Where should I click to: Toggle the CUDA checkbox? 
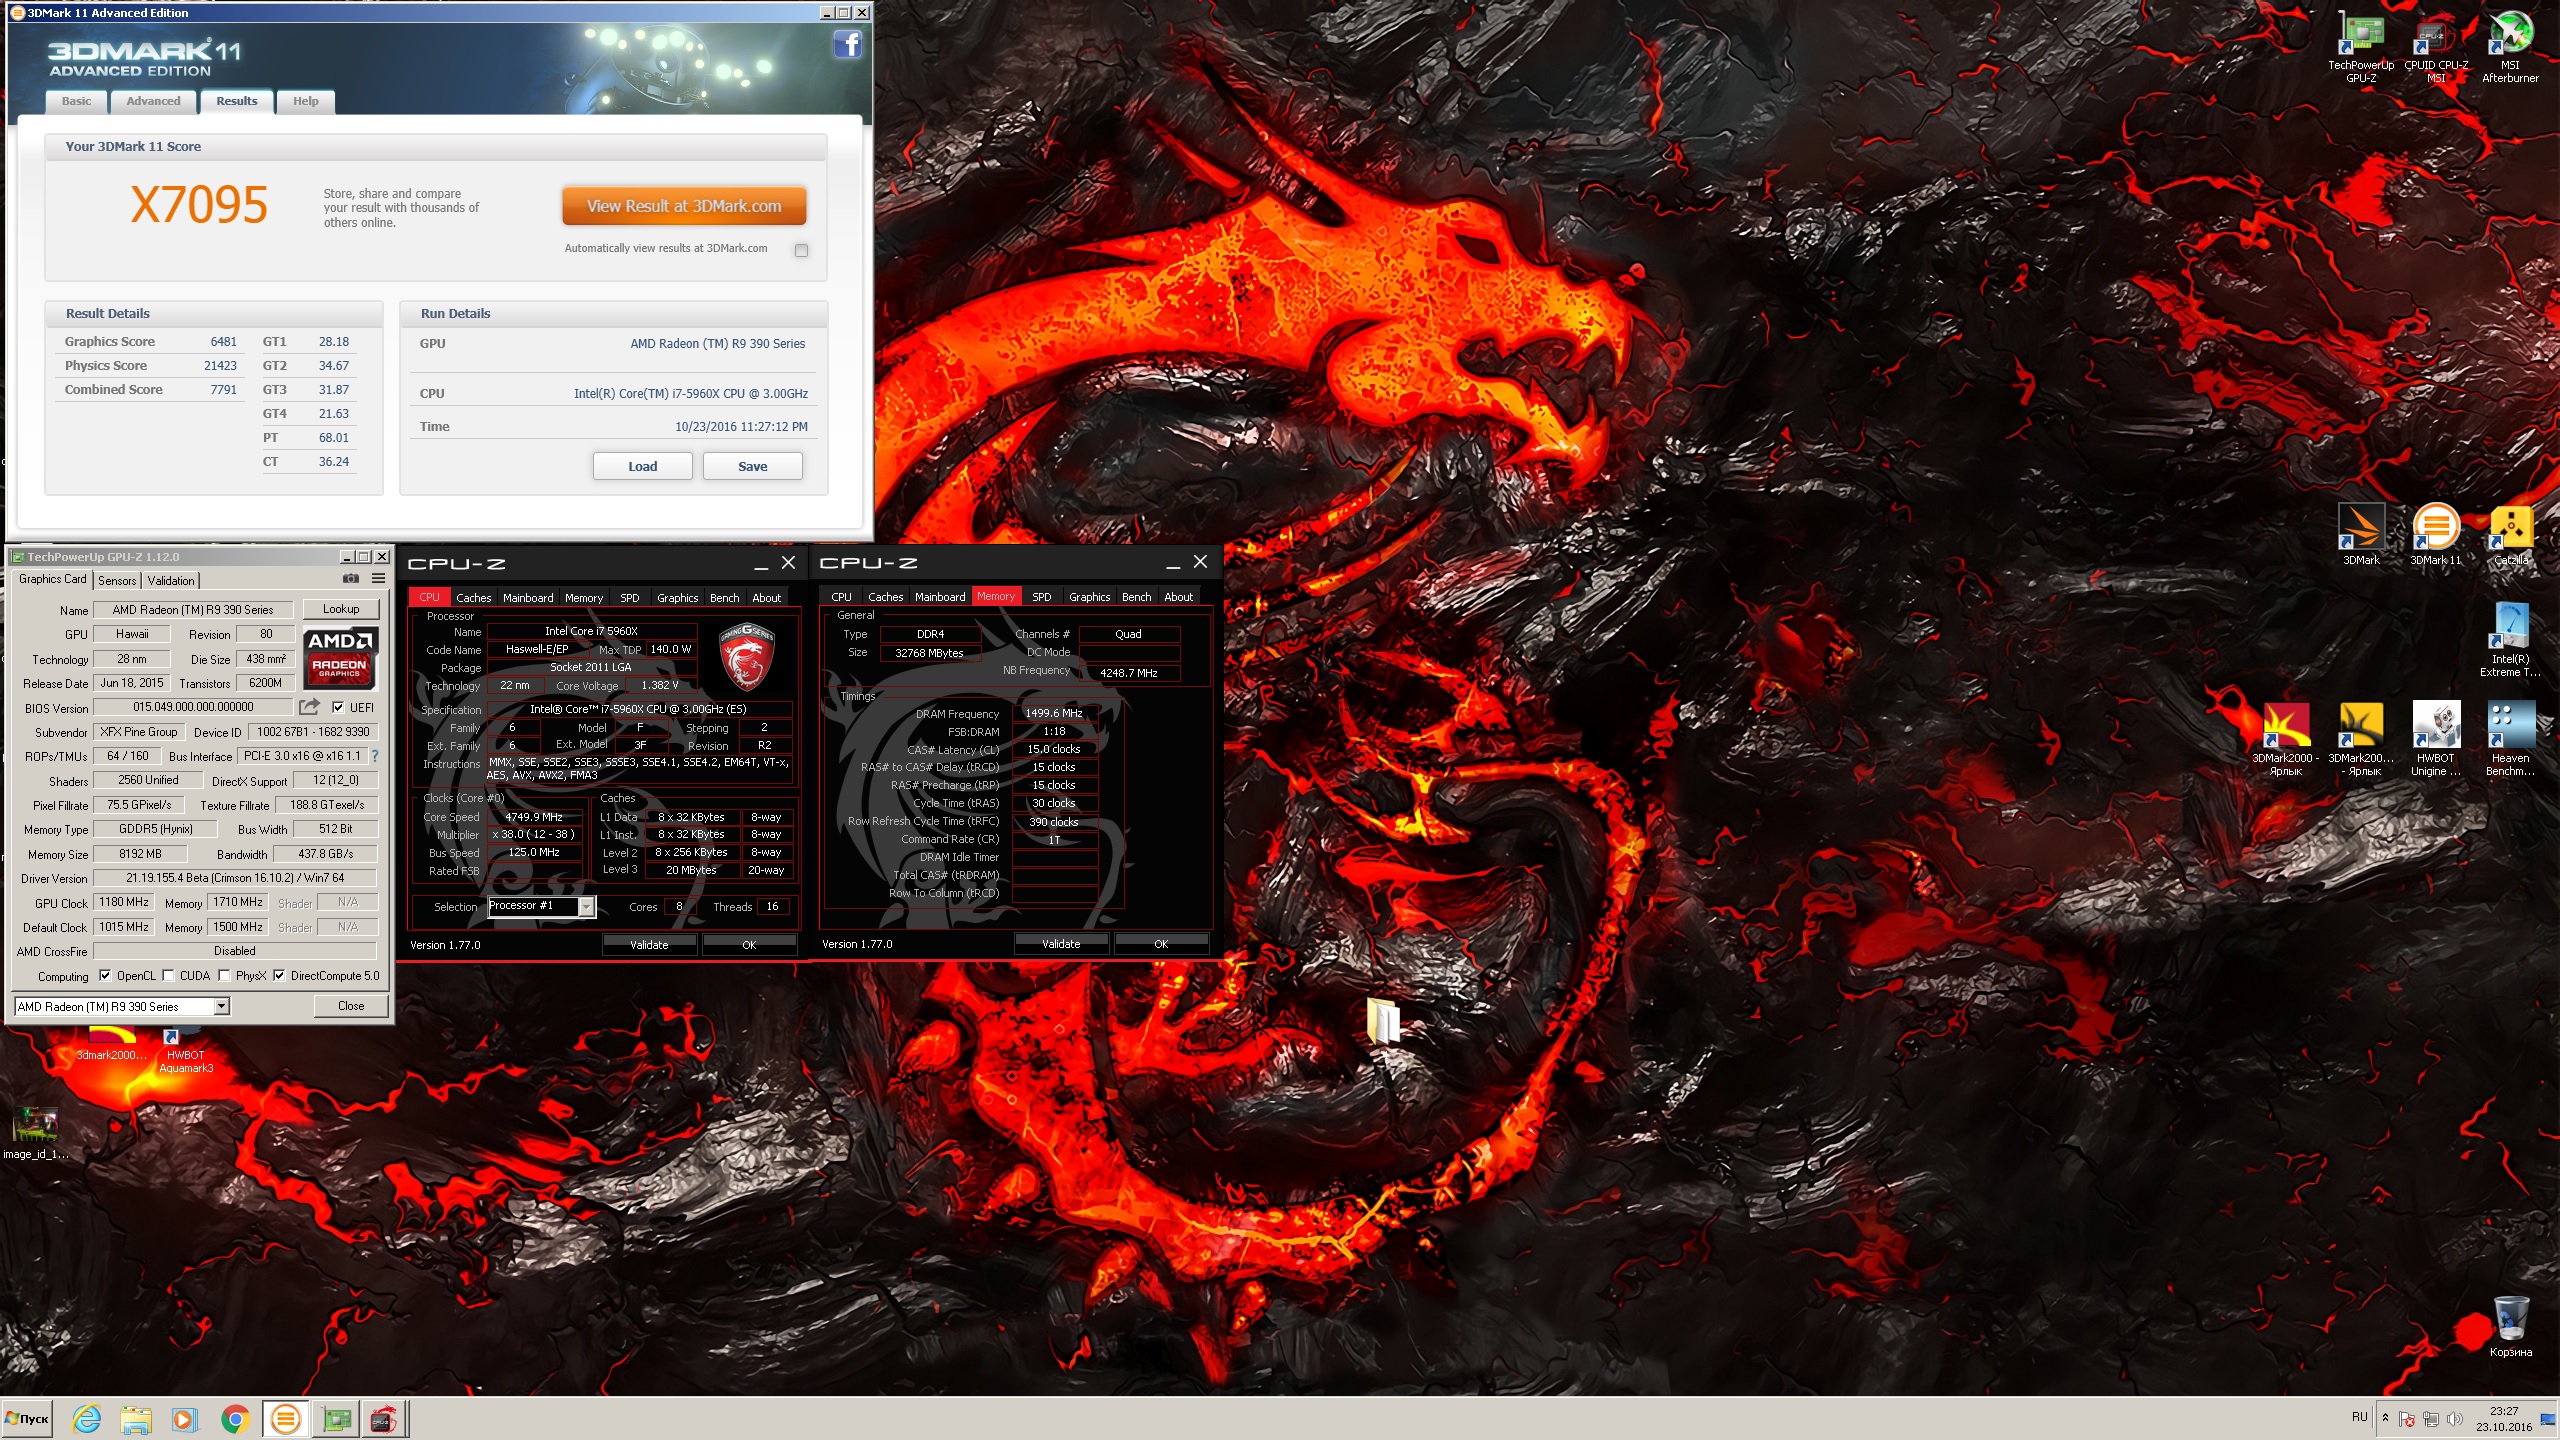(x=168, y=976)
